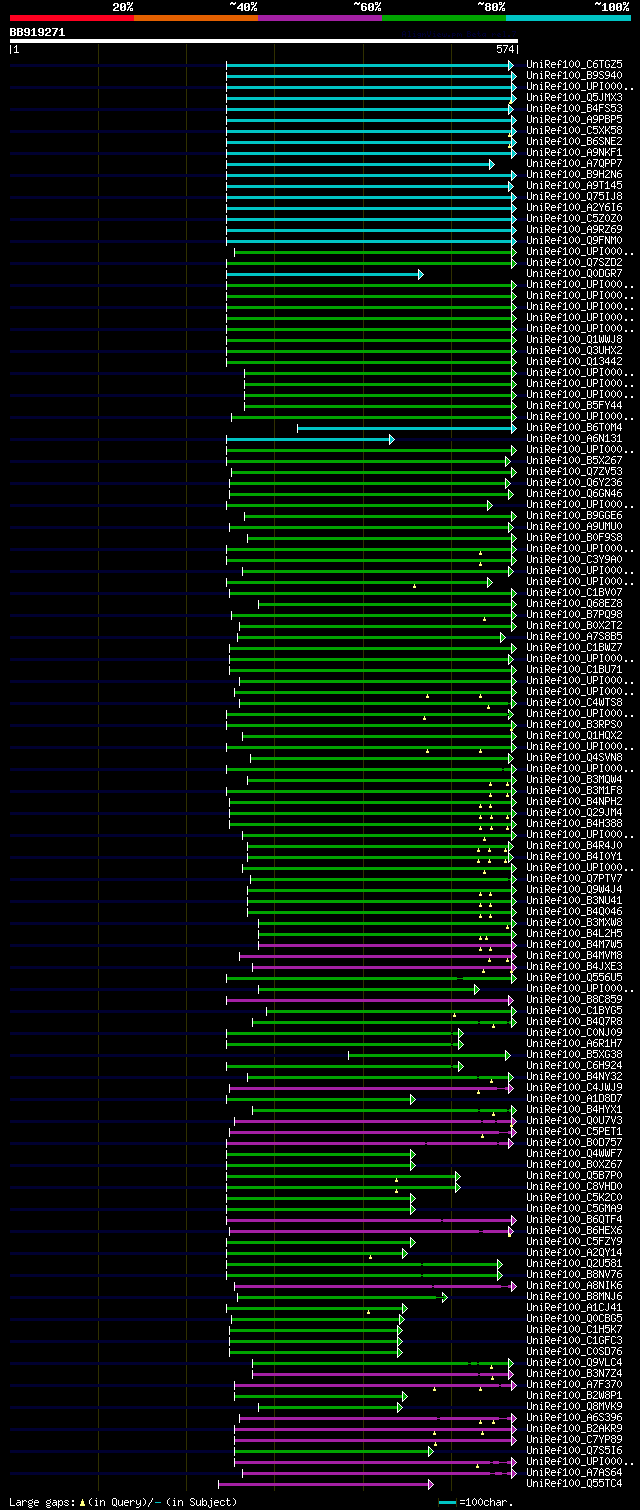Select the UniRef100_B4JXE3 label
Screen dimensions: 640x1510
(x=574, y=966)
